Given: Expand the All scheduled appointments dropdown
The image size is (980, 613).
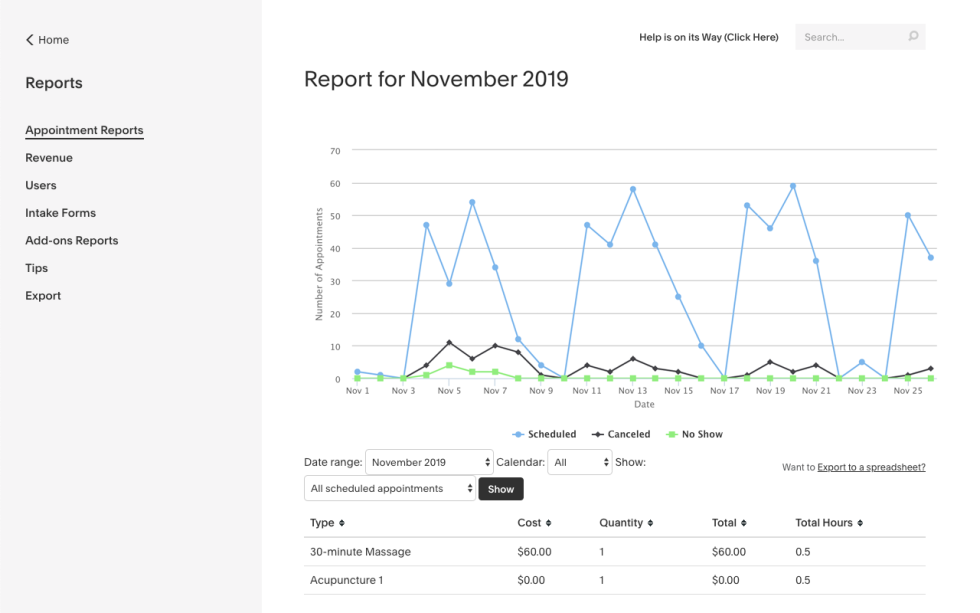Looking at the screenshot, I should [x=390, y=488].
